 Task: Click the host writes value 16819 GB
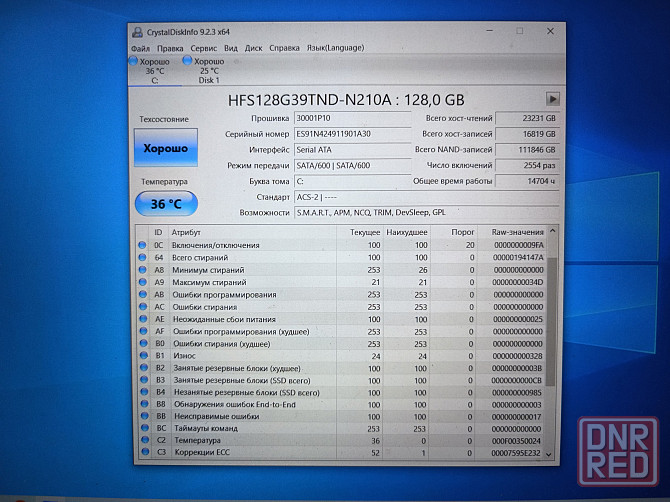[527, 134]
